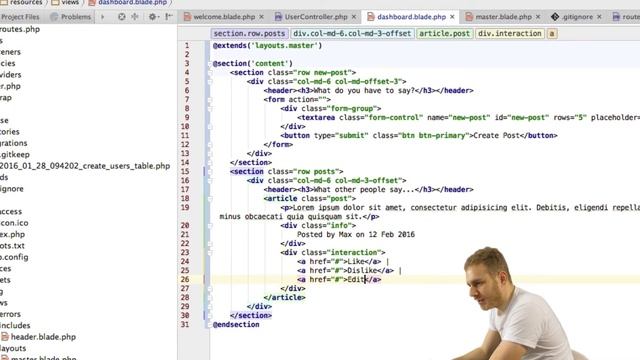Select the includes folder in the tree
The image size is (640, 360).
15,325
